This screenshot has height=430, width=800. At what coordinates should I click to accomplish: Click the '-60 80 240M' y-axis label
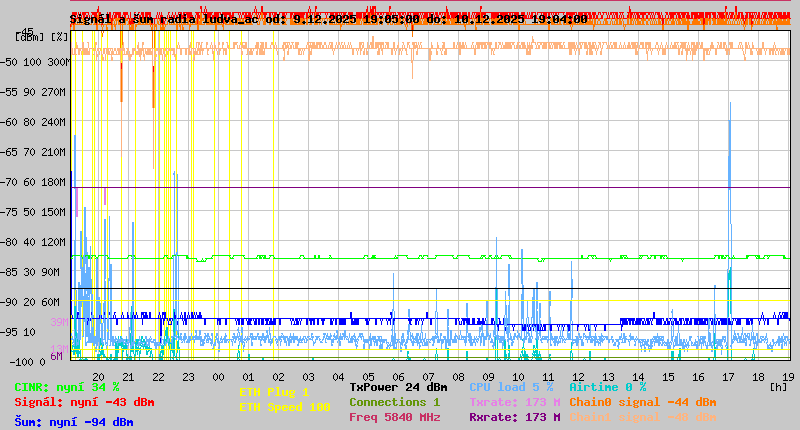pyautogui.click(x=33, y=122)
